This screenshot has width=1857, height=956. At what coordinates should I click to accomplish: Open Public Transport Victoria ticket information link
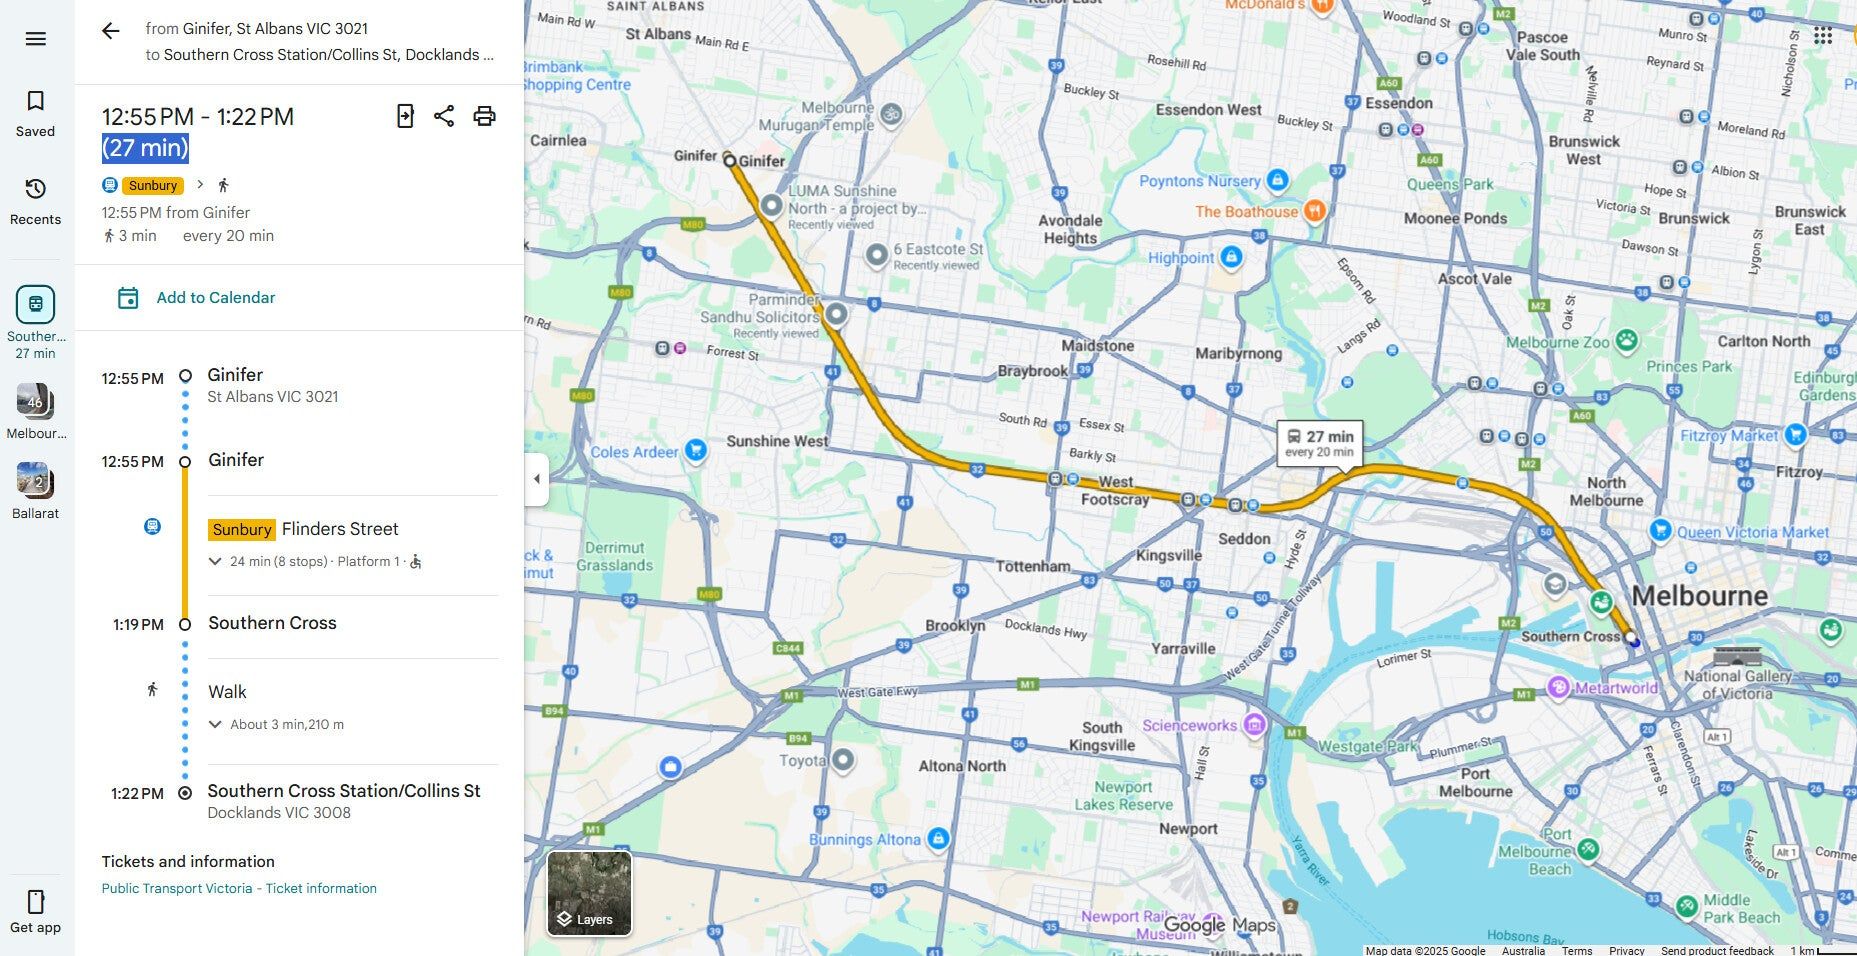239,889
